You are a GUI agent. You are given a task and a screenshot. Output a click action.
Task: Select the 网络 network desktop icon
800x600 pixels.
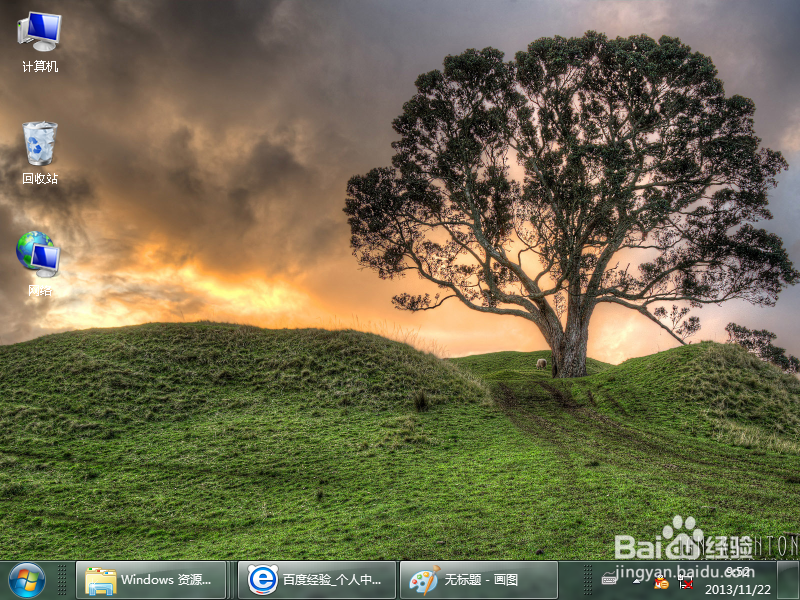point(39,264)
